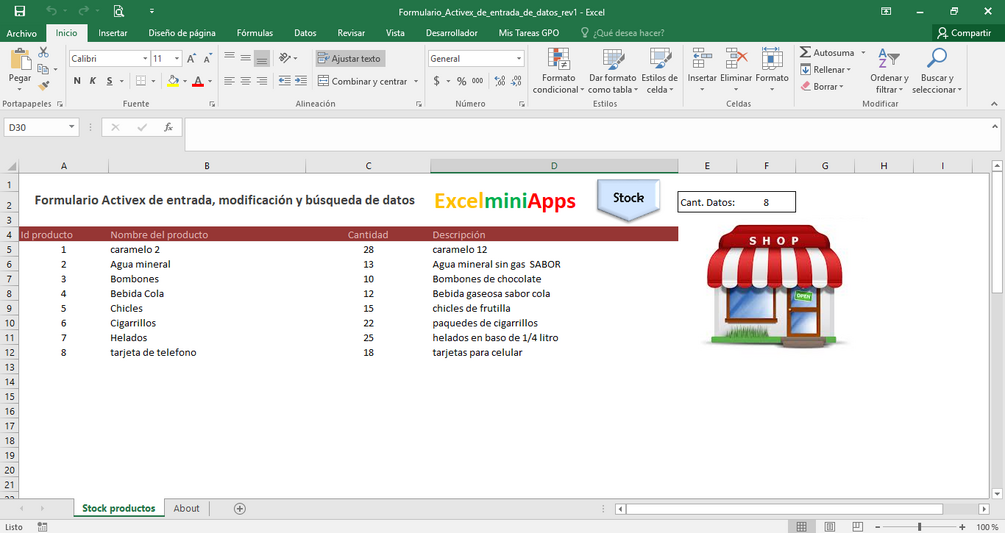The image size is (1005, 533).
Task: Click the blue Stock arrow button
Action: [628, 200]
